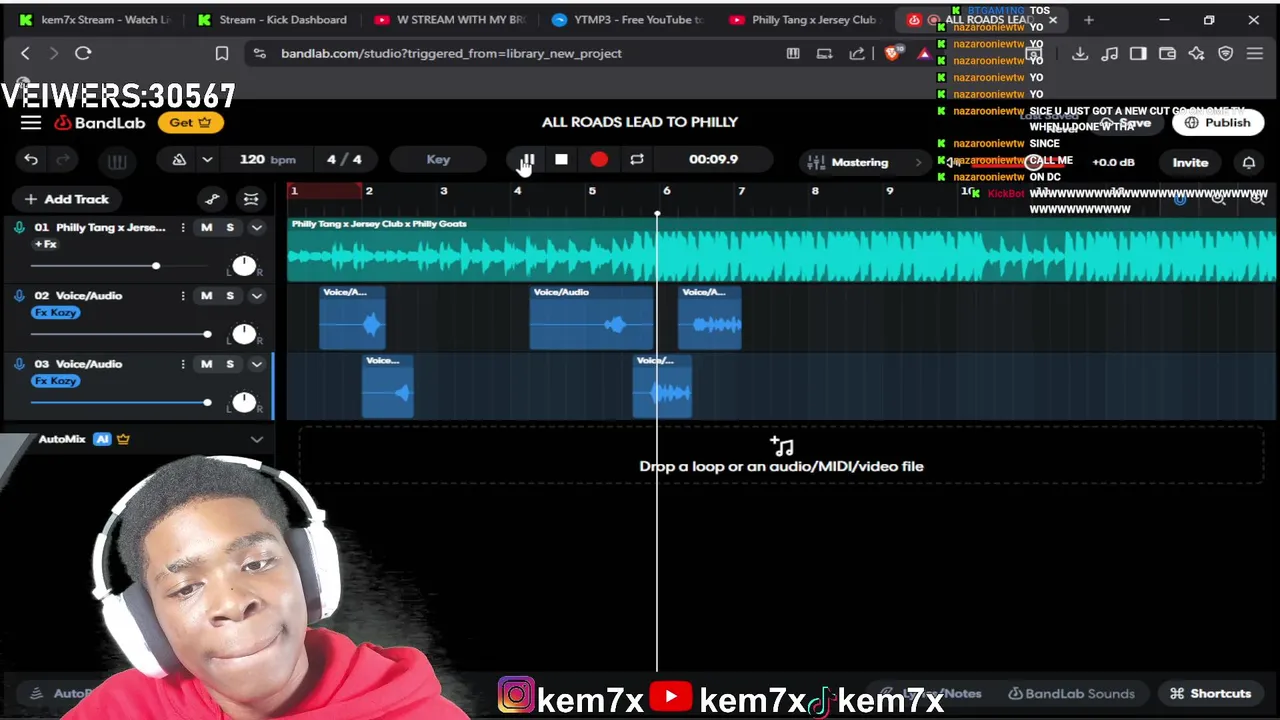
Task: Edit the 120 bpm tempo
Action: 267,159
